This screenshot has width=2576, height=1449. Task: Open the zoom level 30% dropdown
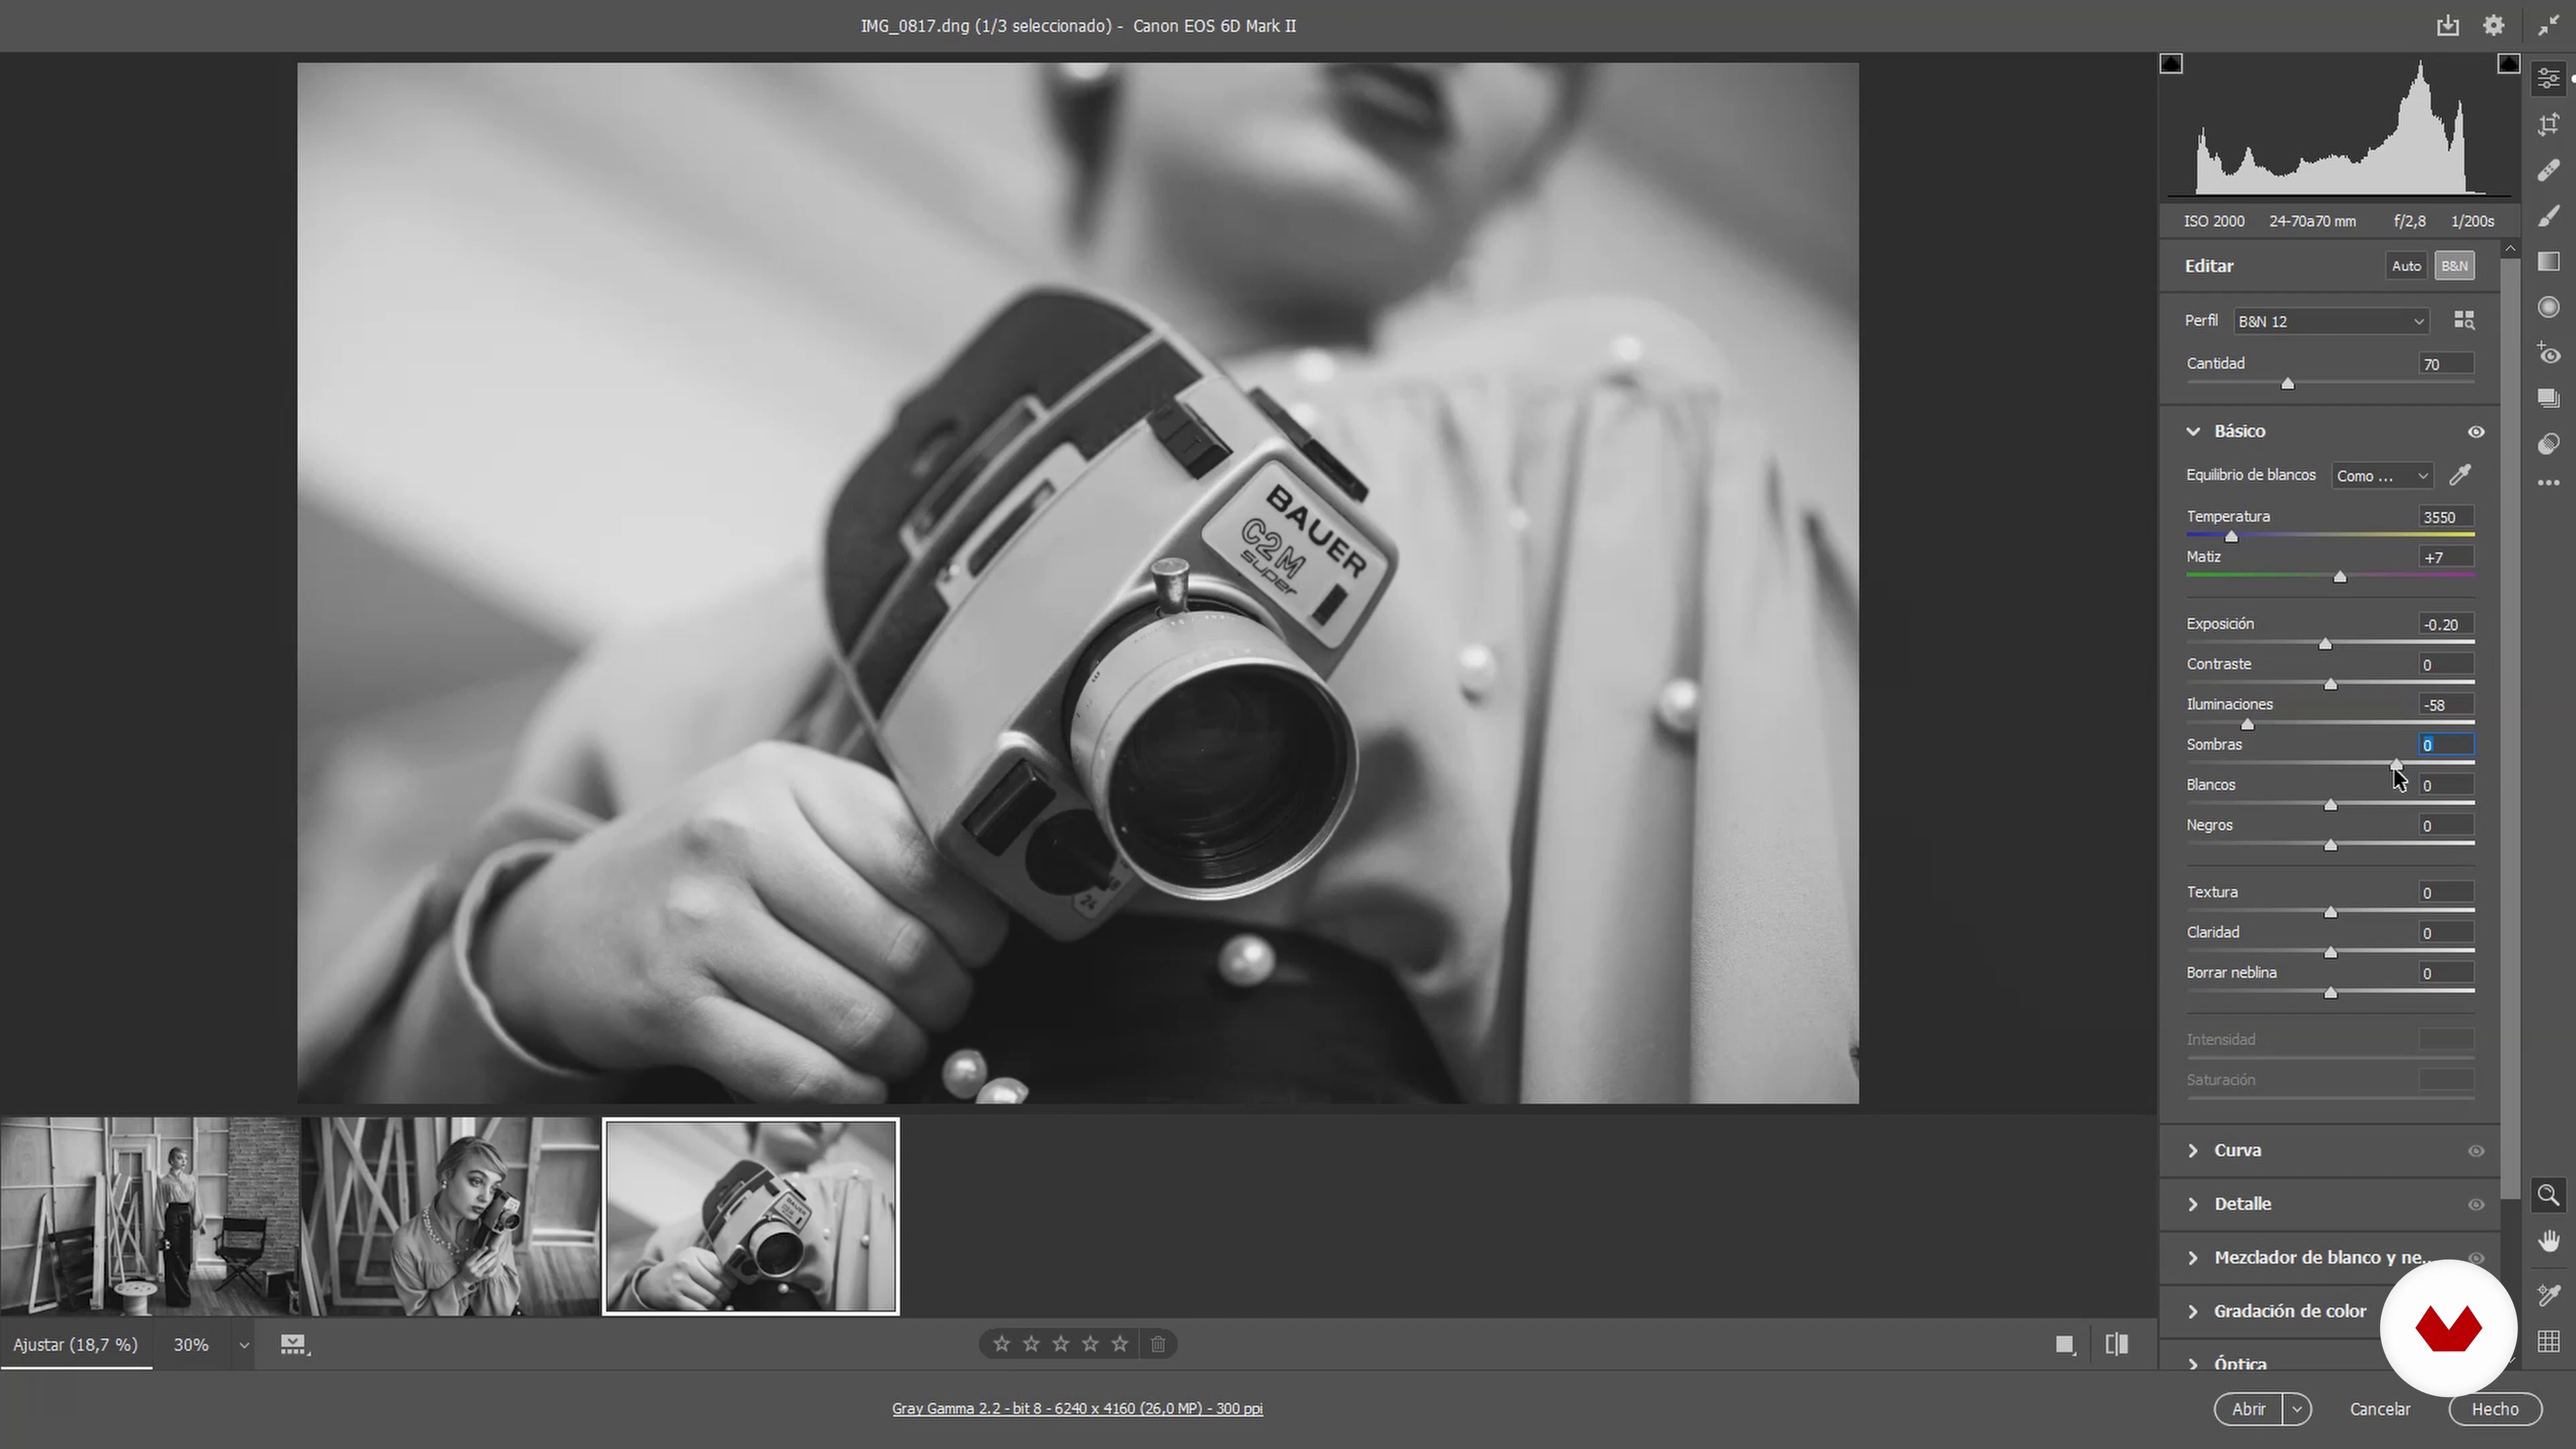[243, 1345]
